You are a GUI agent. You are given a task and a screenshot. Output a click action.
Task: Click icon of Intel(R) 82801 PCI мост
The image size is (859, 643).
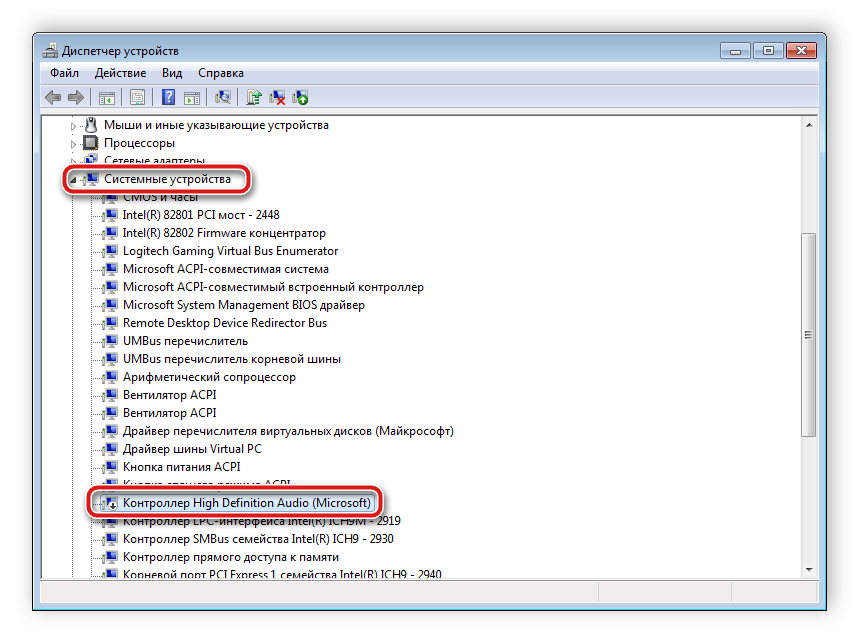pyautogui.click(x=110, y=215)
